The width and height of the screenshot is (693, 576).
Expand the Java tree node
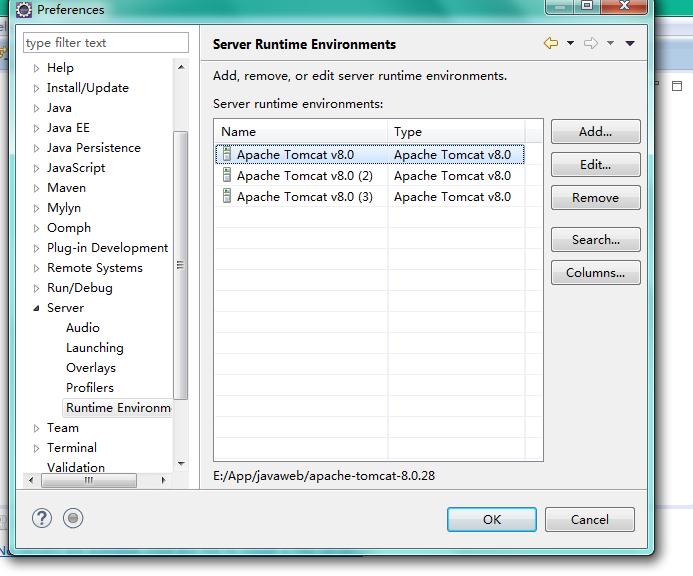[x=36, y=108]
